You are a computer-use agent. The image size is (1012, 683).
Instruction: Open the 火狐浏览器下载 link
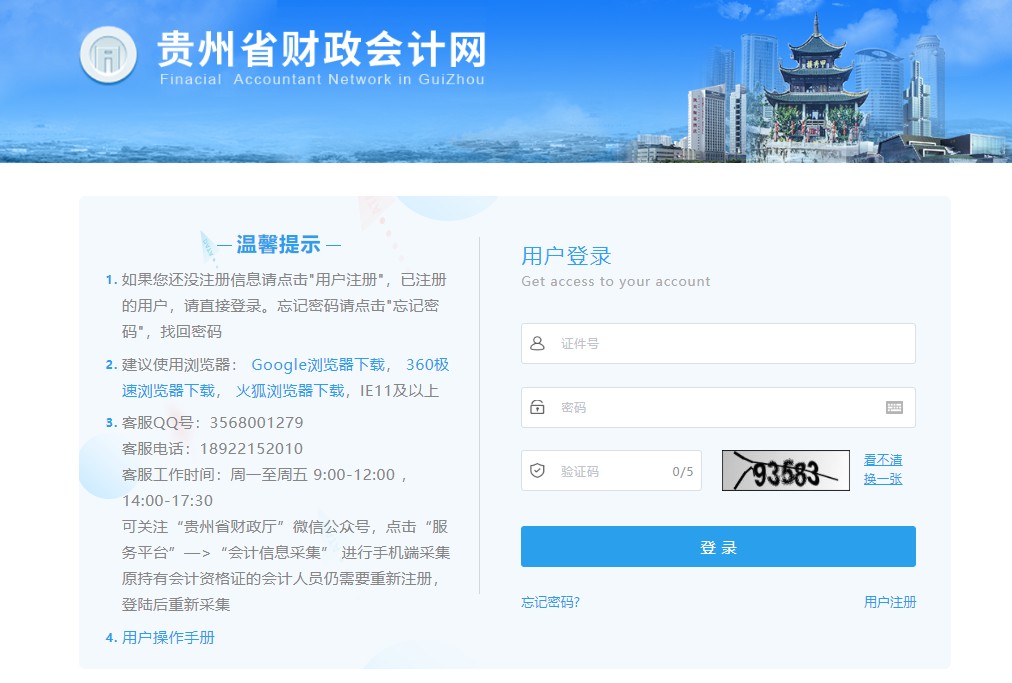(290, 391)
